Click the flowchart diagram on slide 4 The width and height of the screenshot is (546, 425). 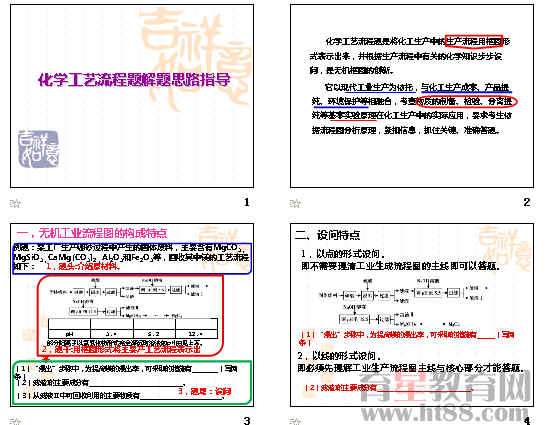(x=403, y=302)
